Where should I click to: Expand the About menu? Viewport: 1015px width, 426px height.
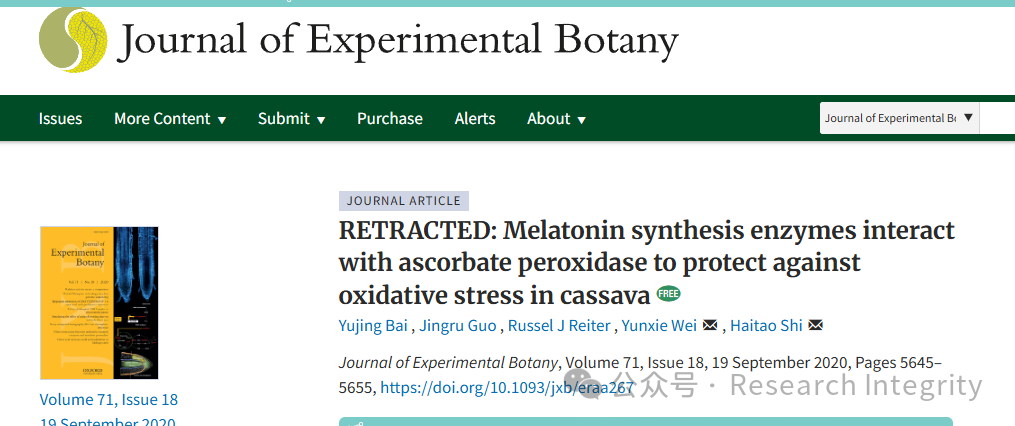click(x=556, y=118)
